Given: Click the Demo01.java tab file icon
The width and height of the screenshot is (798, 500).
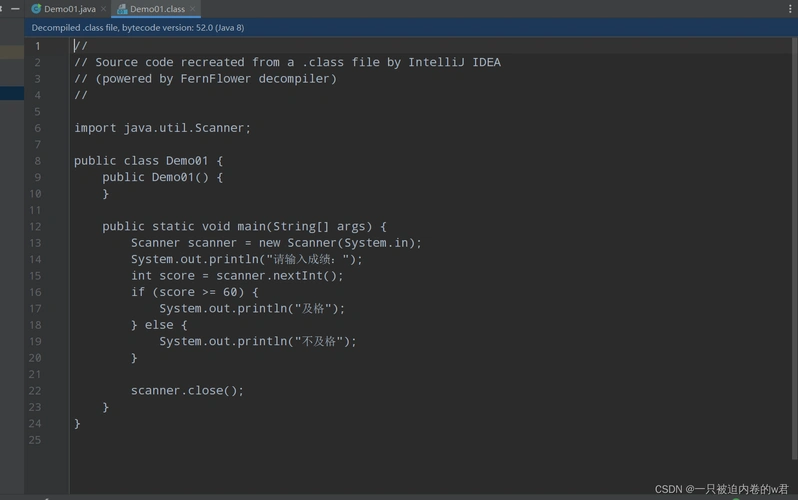Looking at the screenshot, I should (x=36, y=9).
